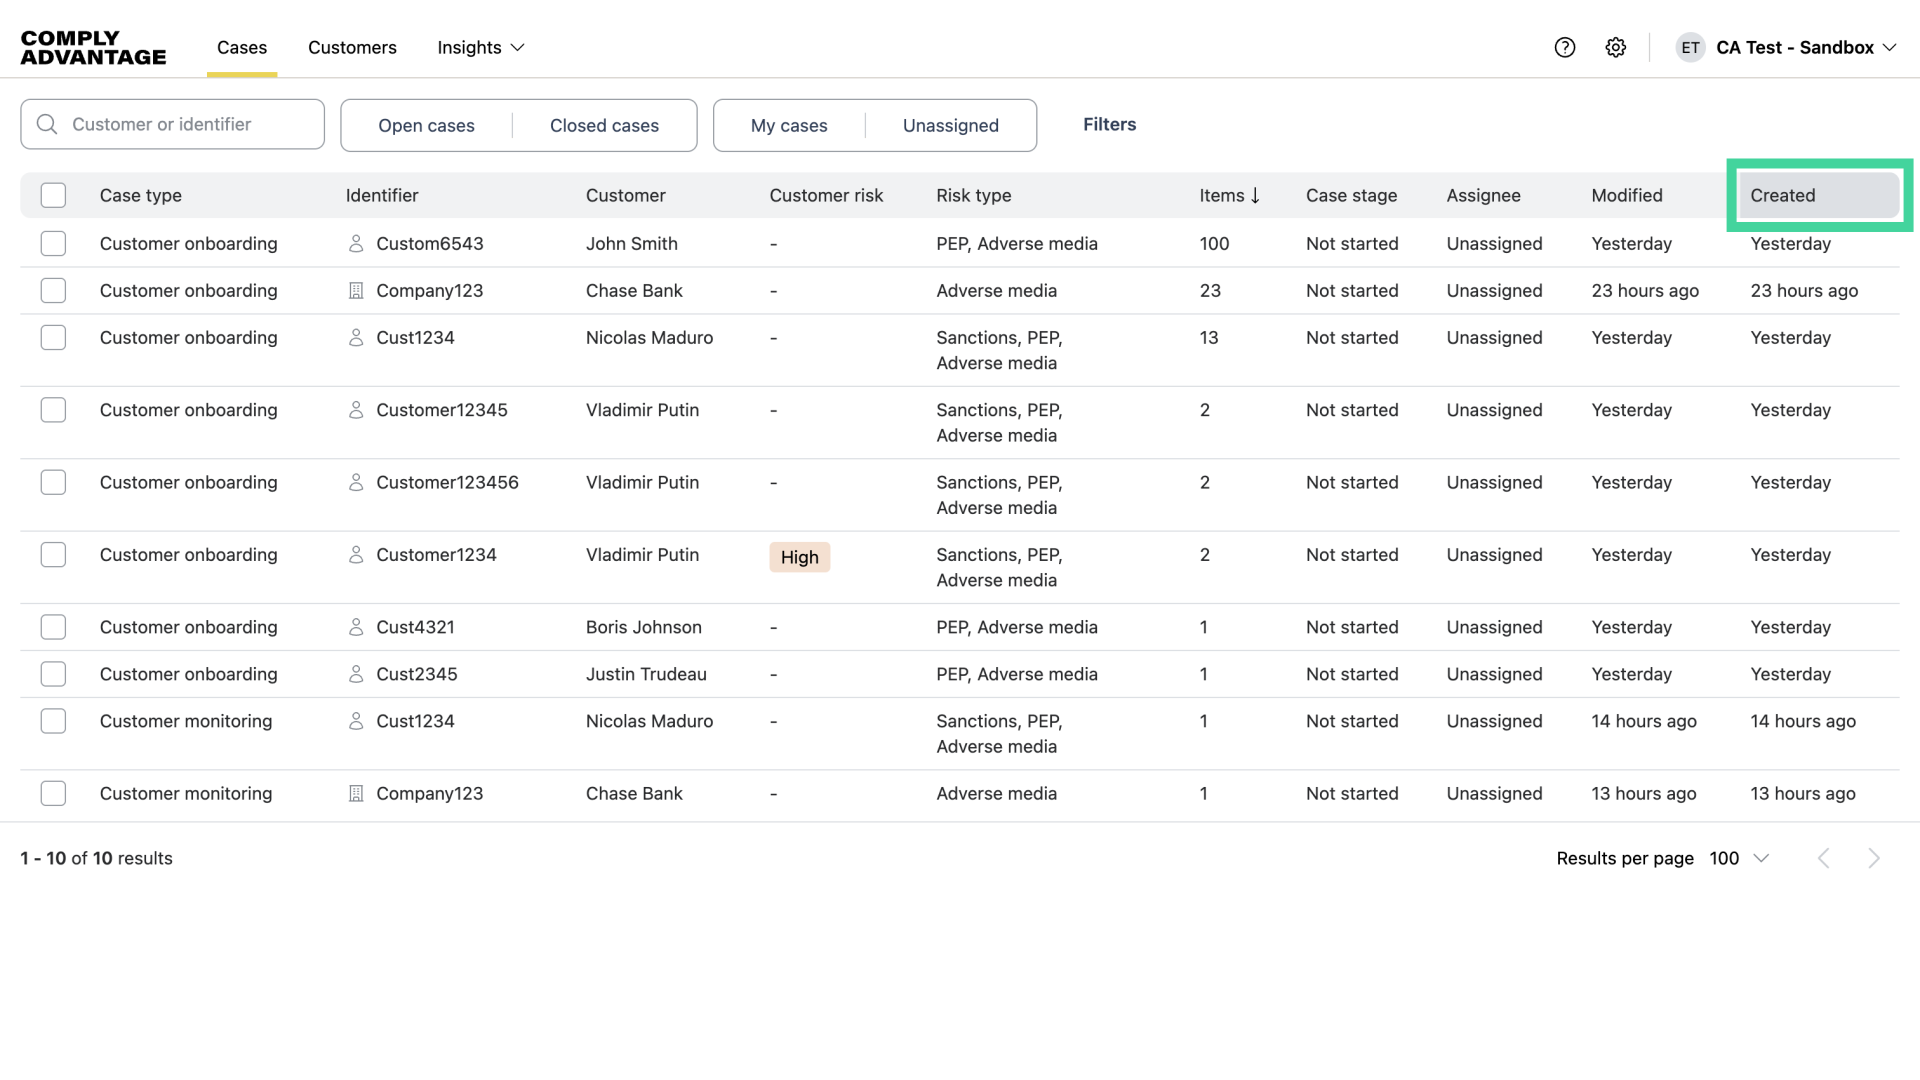1920x1080 pixels.
Task: Click the company icon beside Company123 onboarding
Action: (x=355, y=291)
